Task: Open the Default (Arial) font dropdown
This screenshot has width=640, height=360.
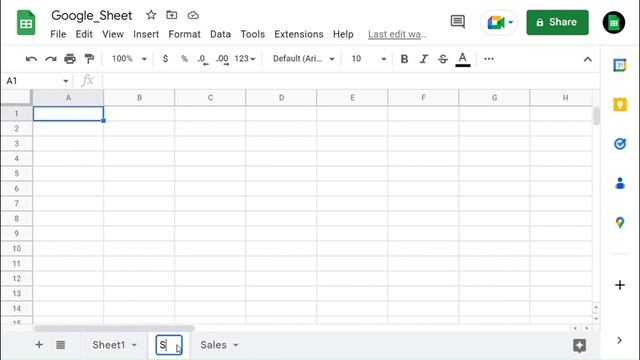Action: (304, 59)
